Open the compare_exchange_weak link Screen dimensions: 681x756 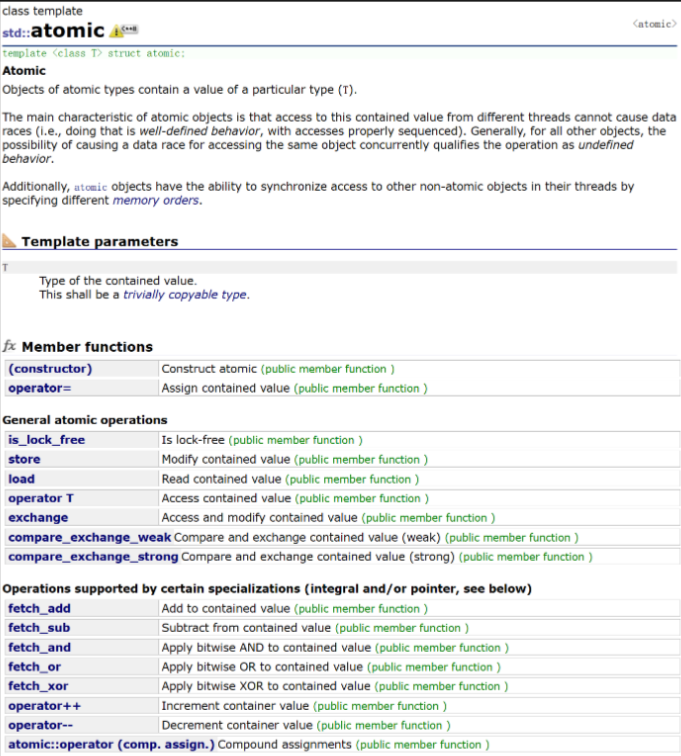[90, 537]
